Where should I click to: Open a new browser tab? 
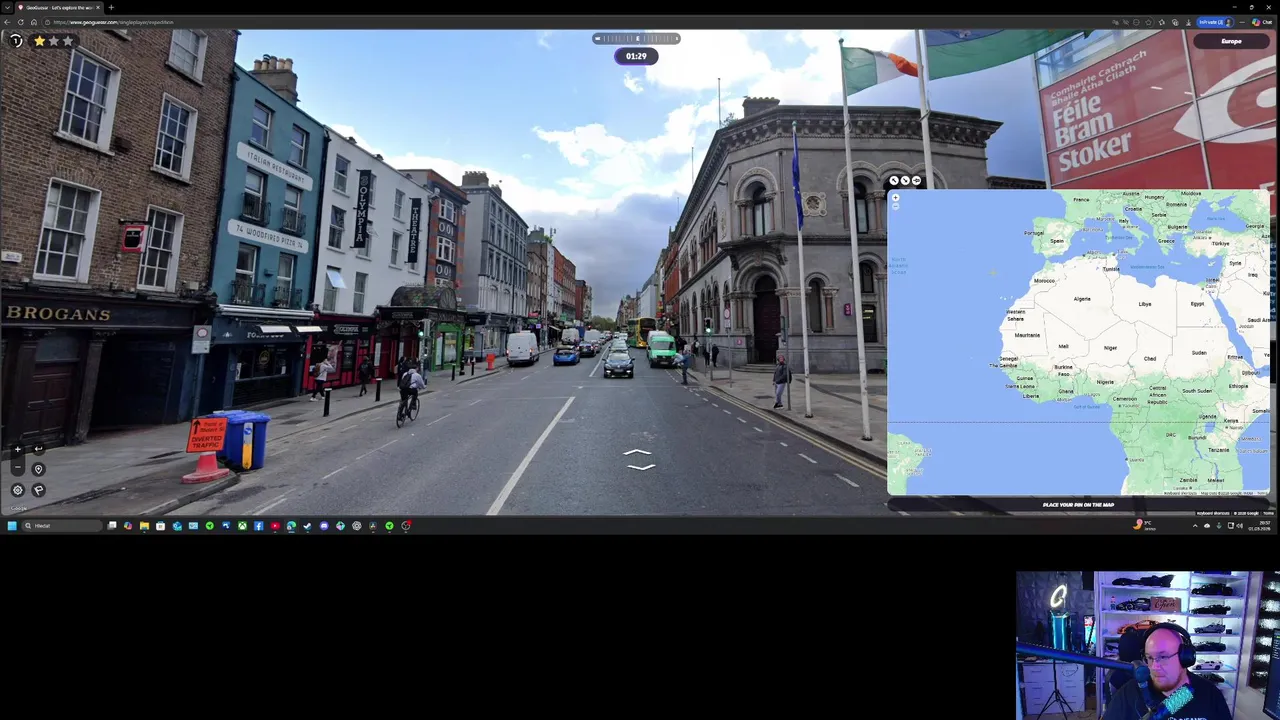[x=111, y=7]
